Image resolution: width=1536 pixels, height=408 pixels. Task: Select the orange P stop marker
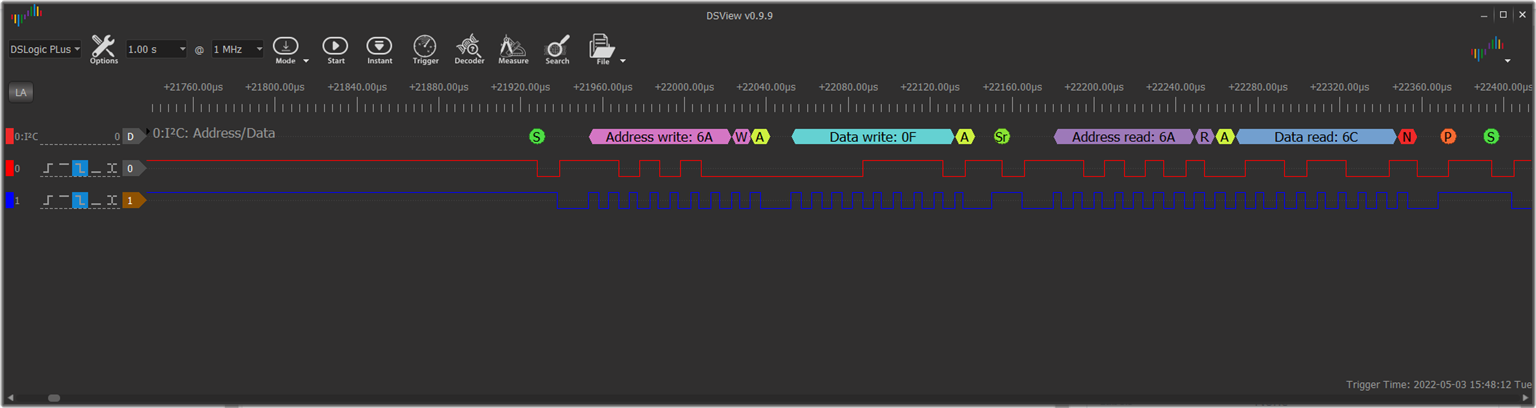(x=1448, y=136)
